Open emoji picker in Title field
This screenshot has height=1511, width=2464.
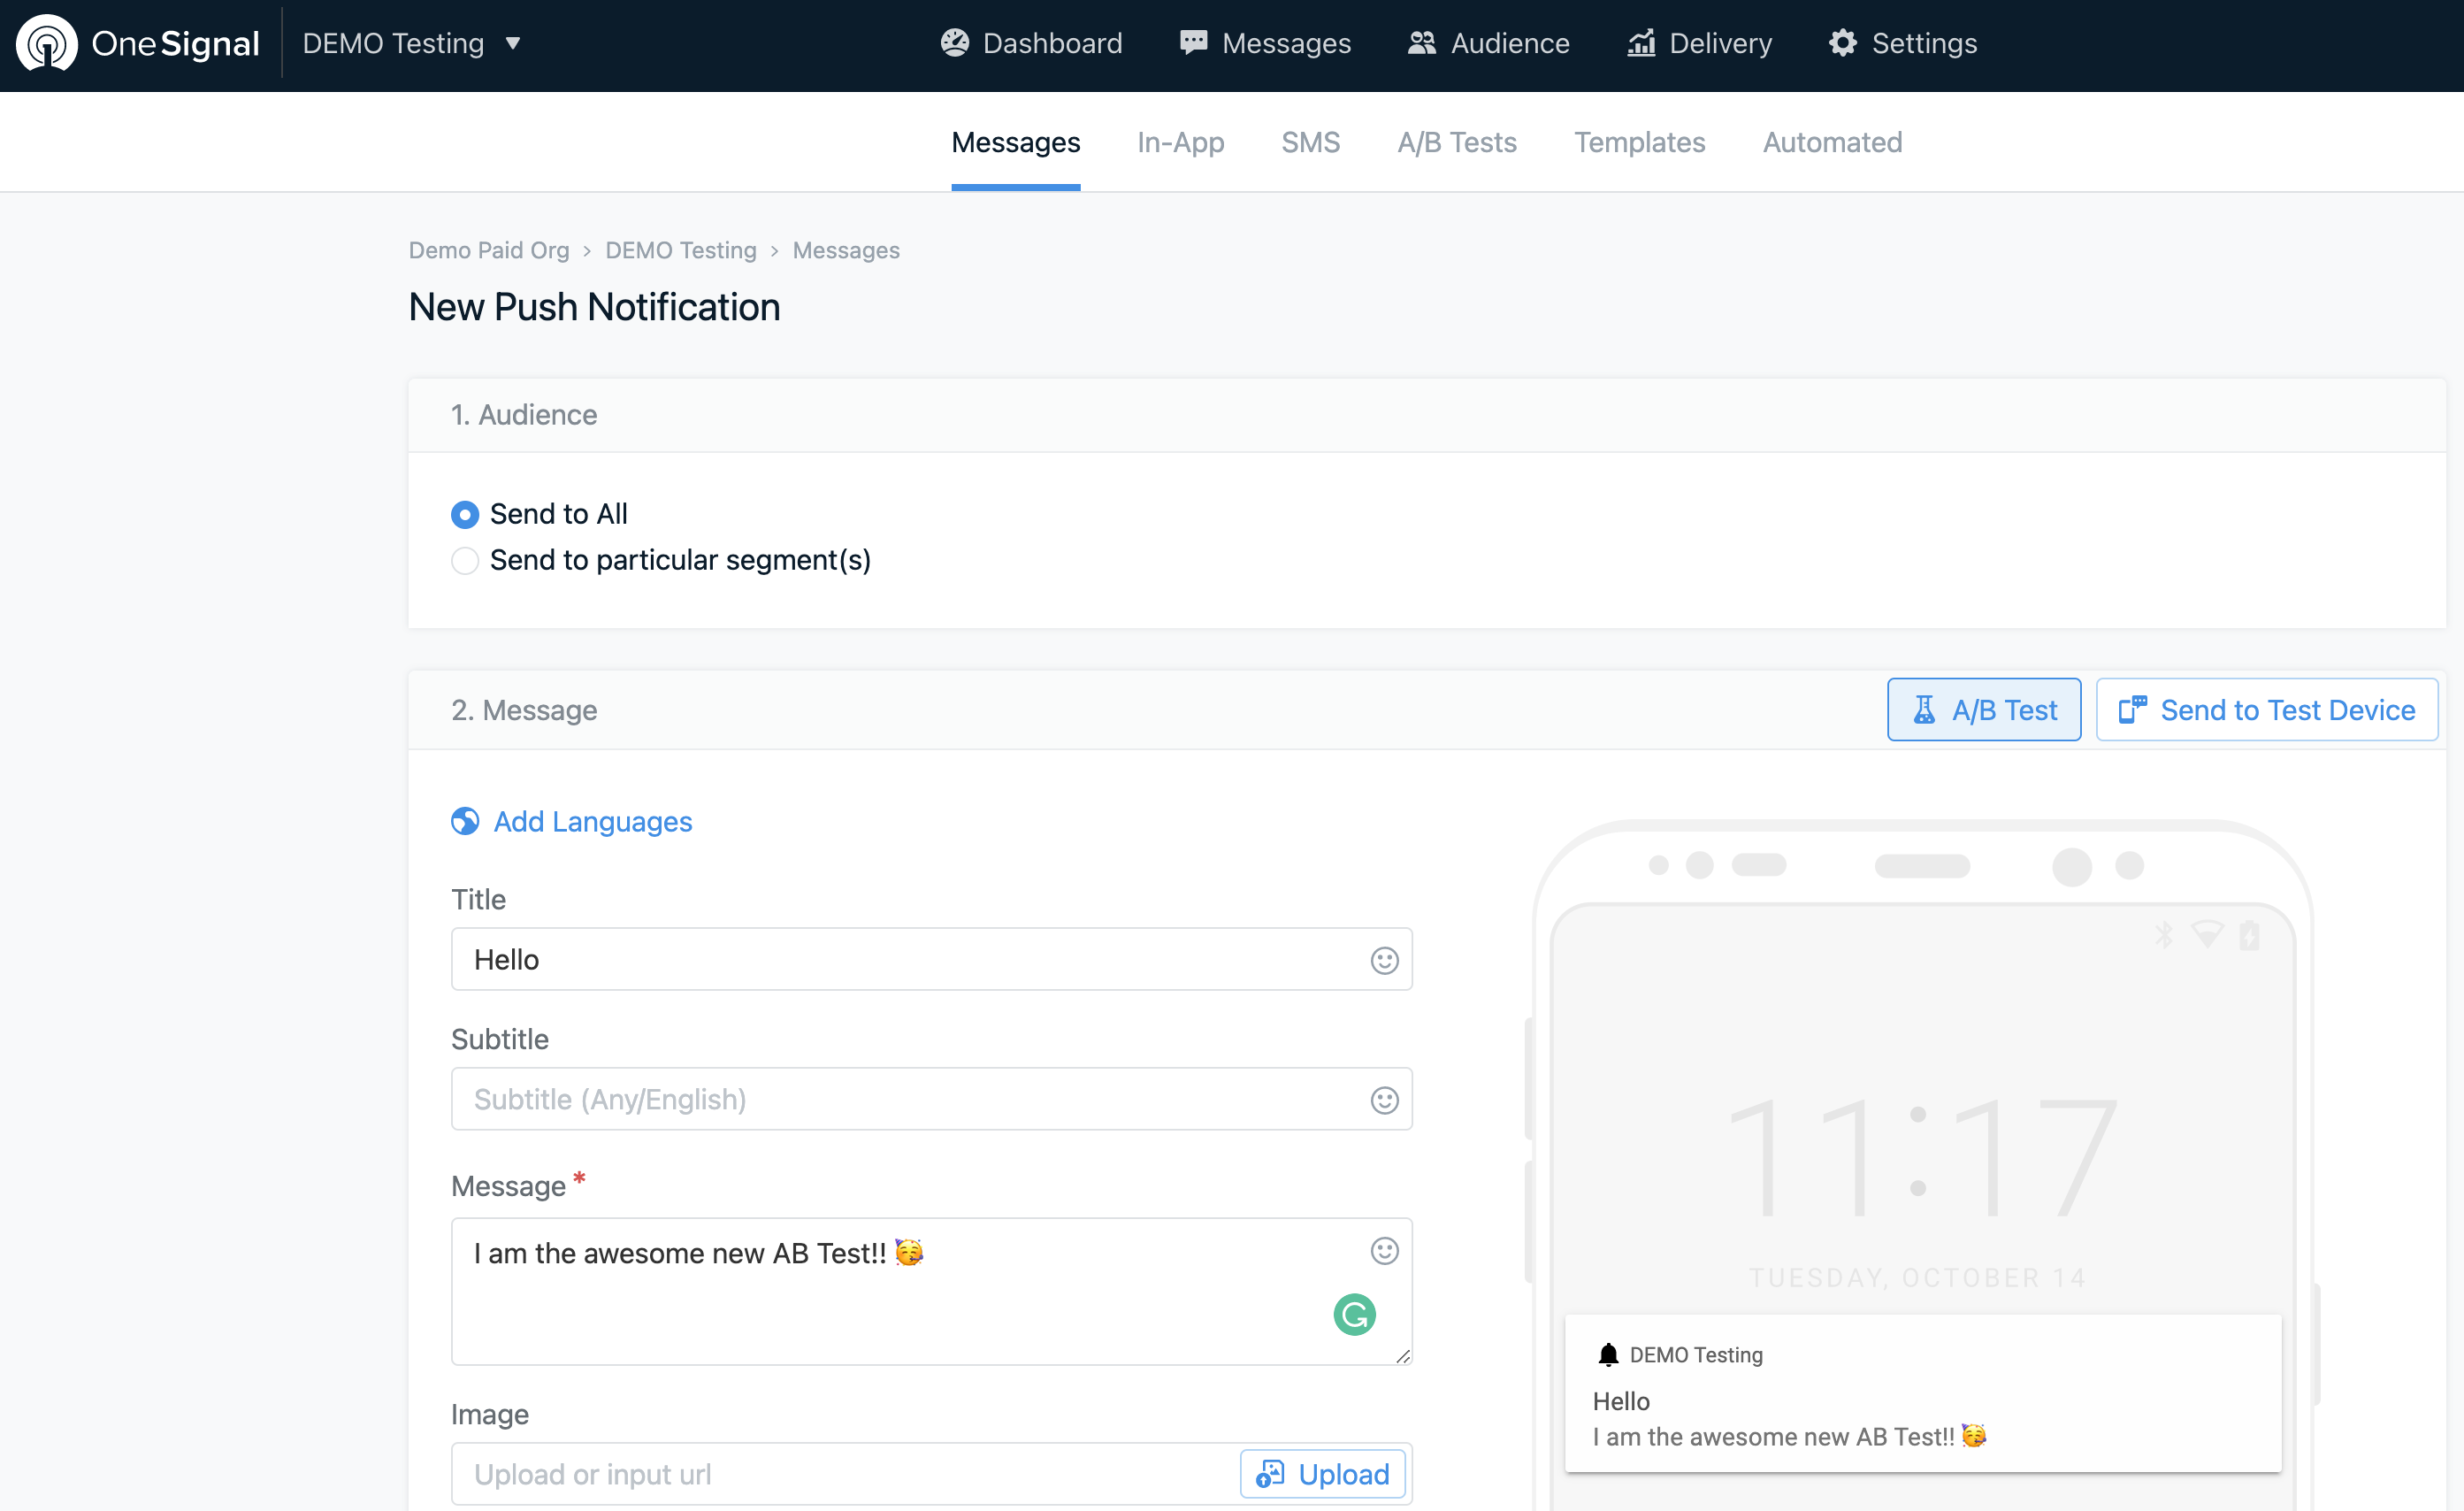click(x=1384, y=960)
